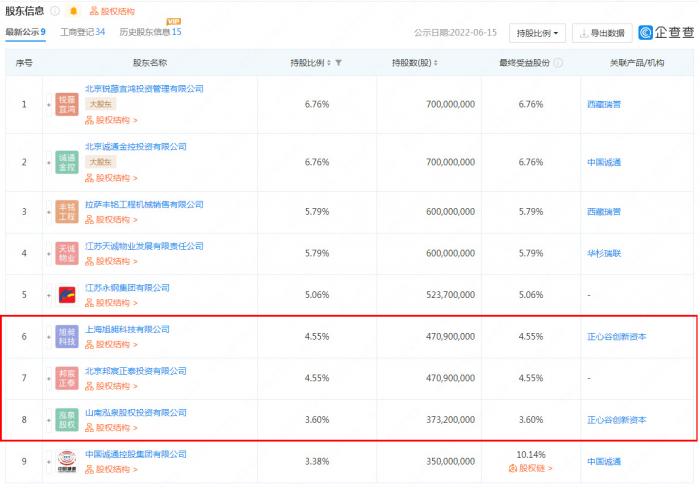
Task: Open 中国诚通控股集团有限公司 link
Action: click(x=136, y=454)
